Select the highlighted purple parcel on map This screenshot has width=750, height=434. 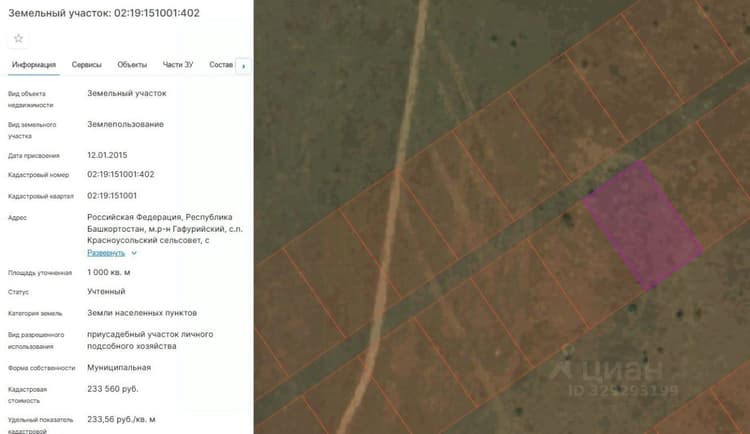[642, 225]
